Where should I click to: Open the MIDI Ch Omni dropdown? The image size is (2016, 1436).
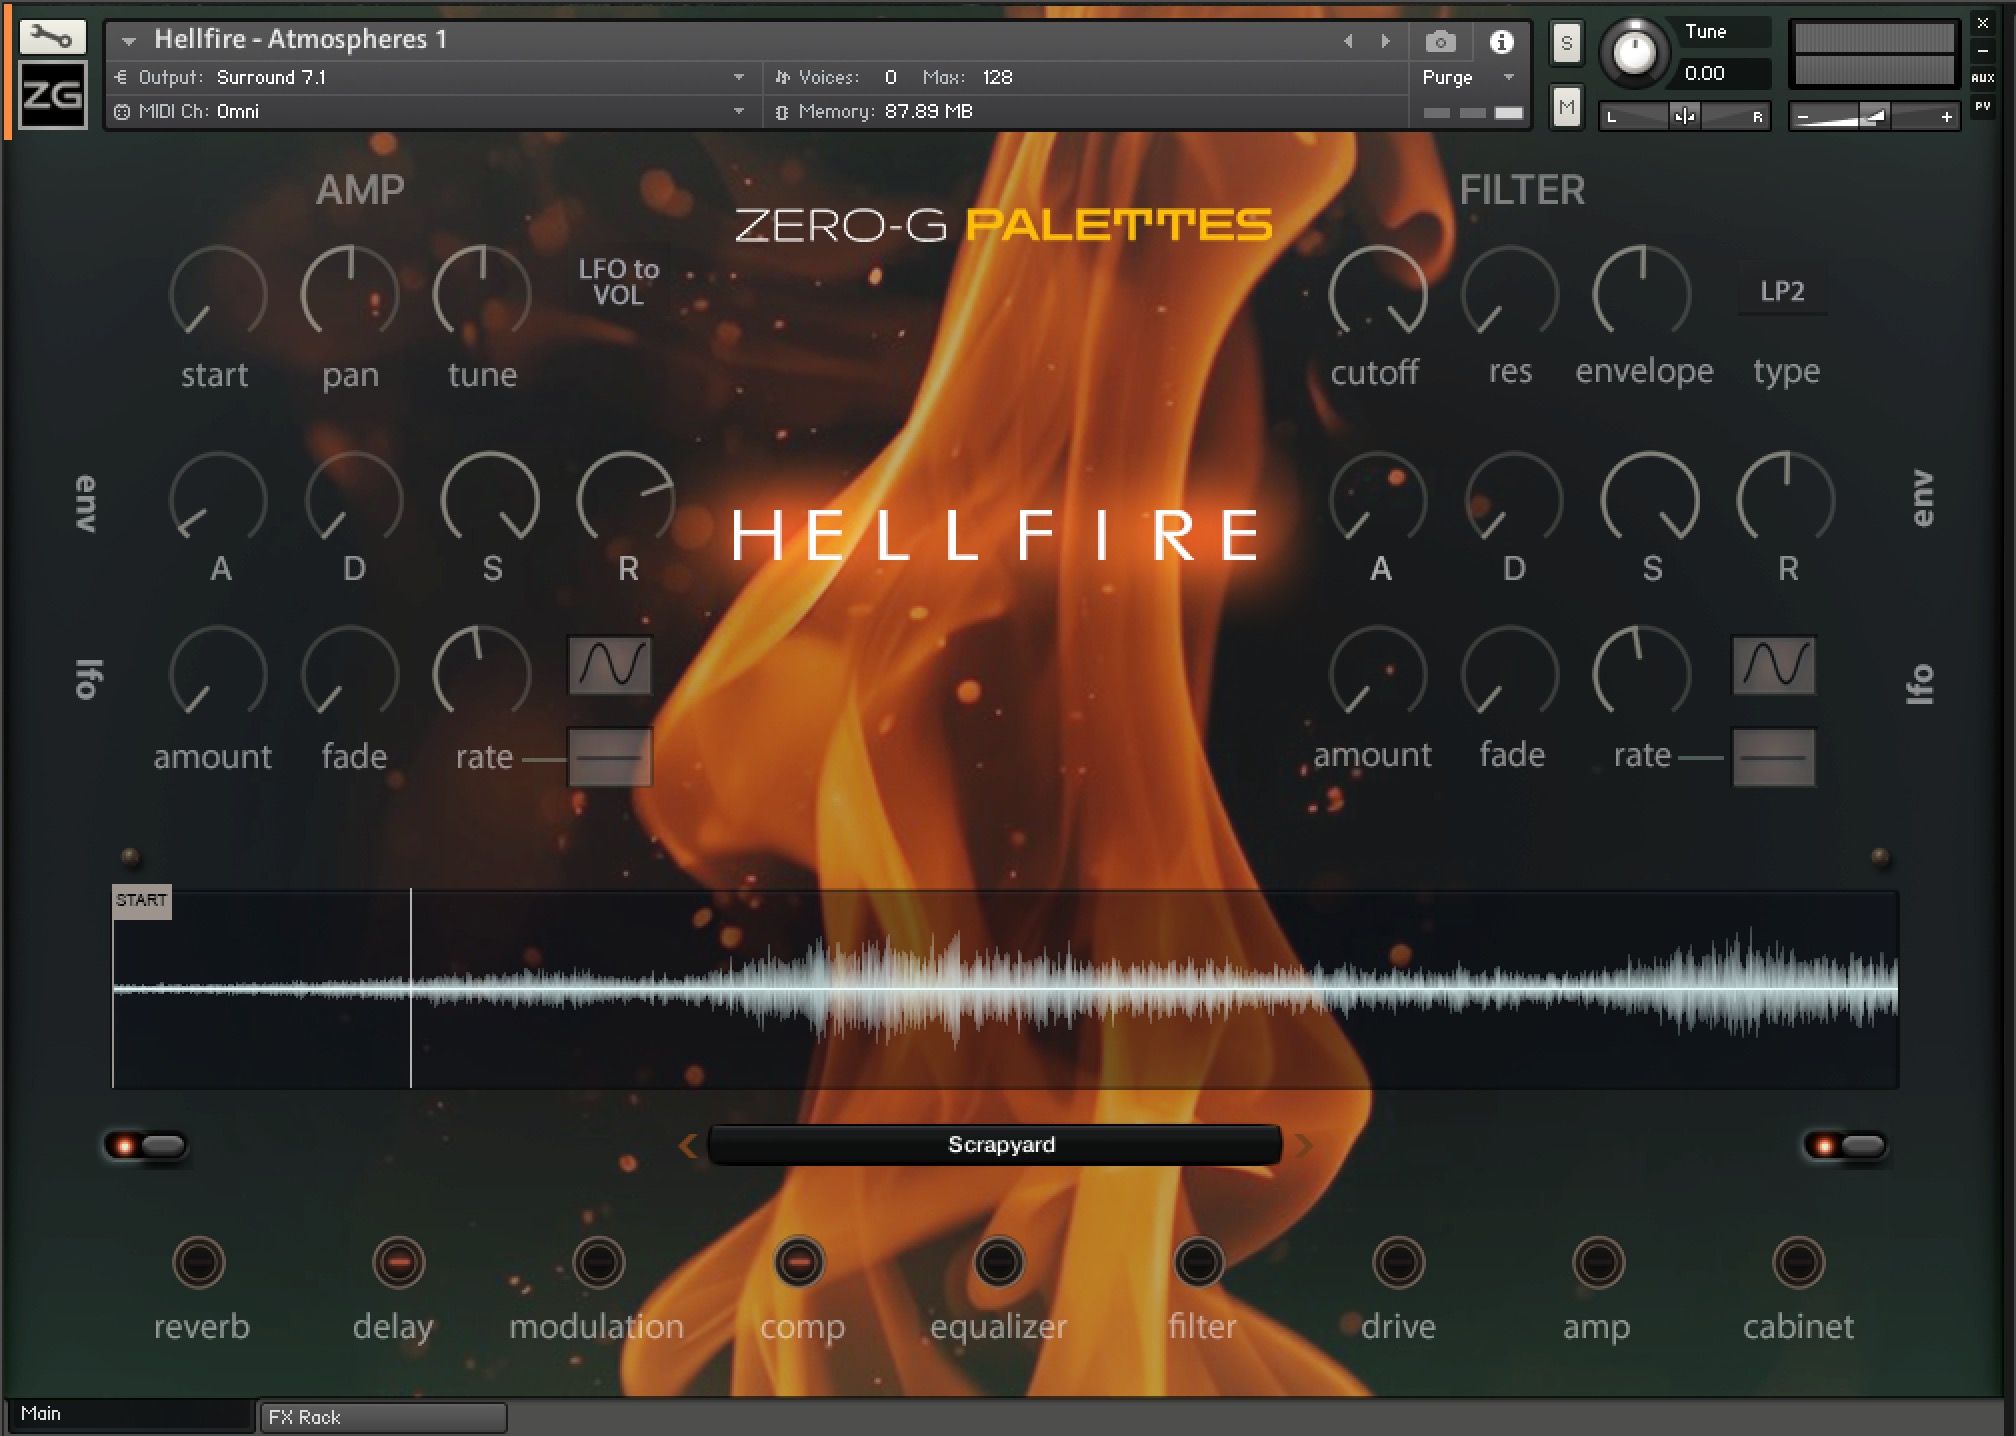coord(738,112)
